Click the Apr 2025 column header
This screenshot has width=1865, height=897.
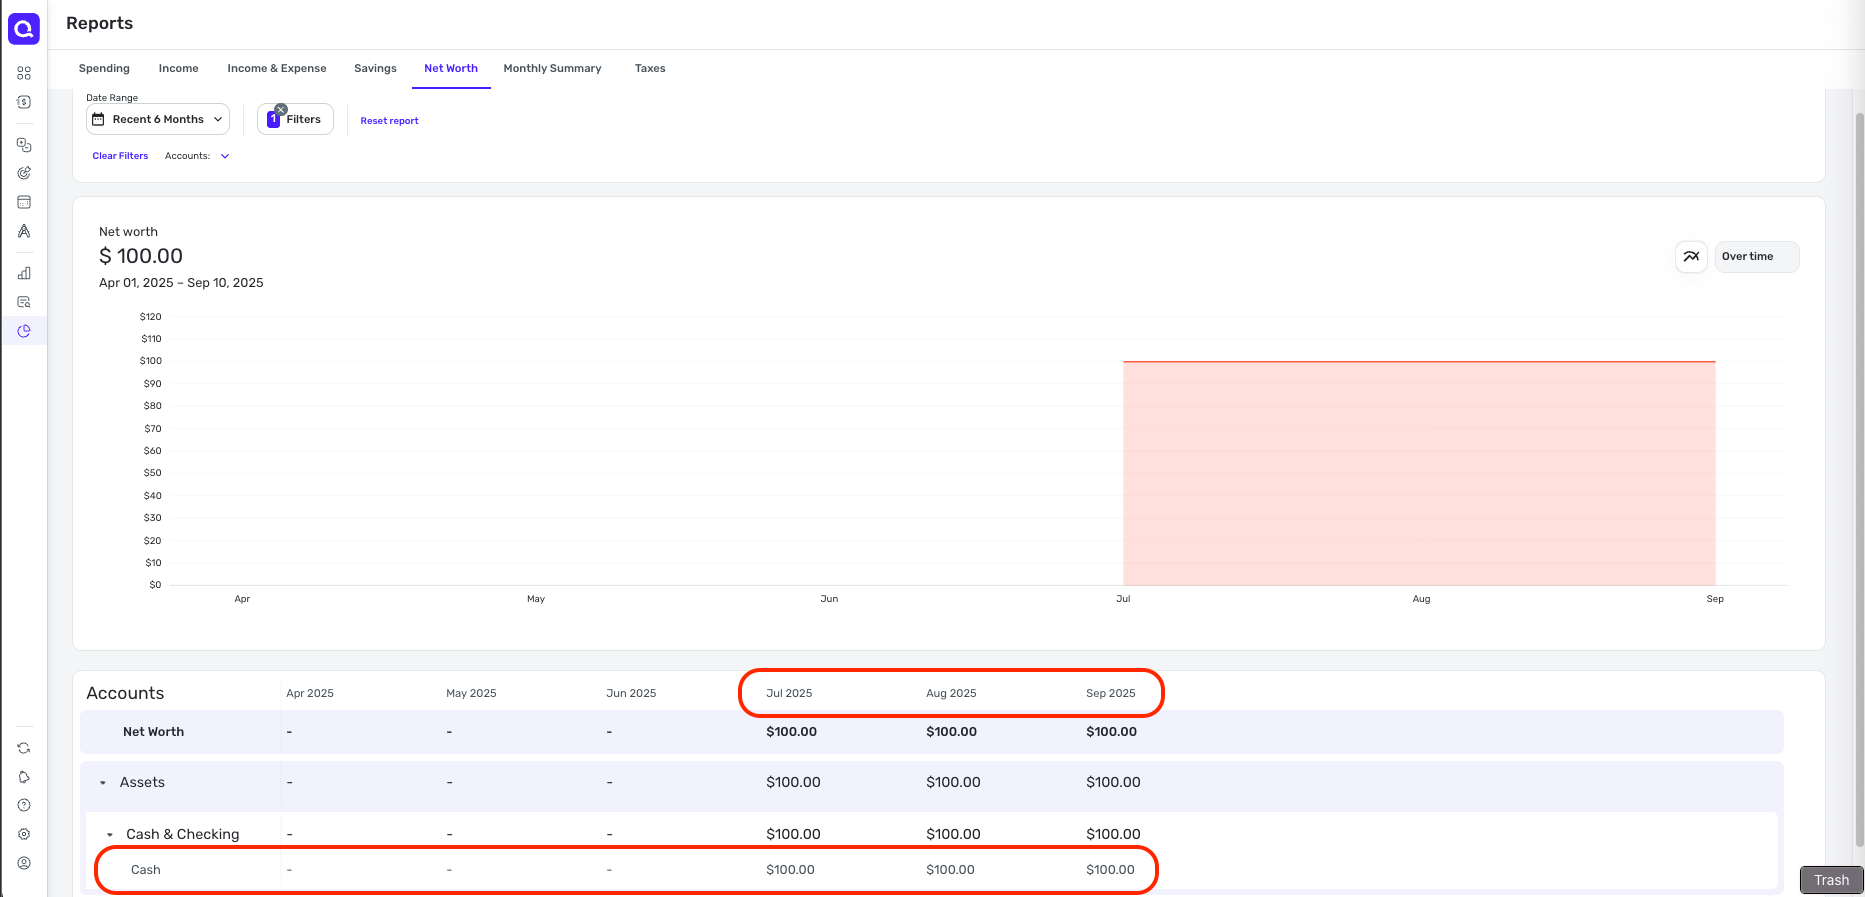(x=310, y=693)
